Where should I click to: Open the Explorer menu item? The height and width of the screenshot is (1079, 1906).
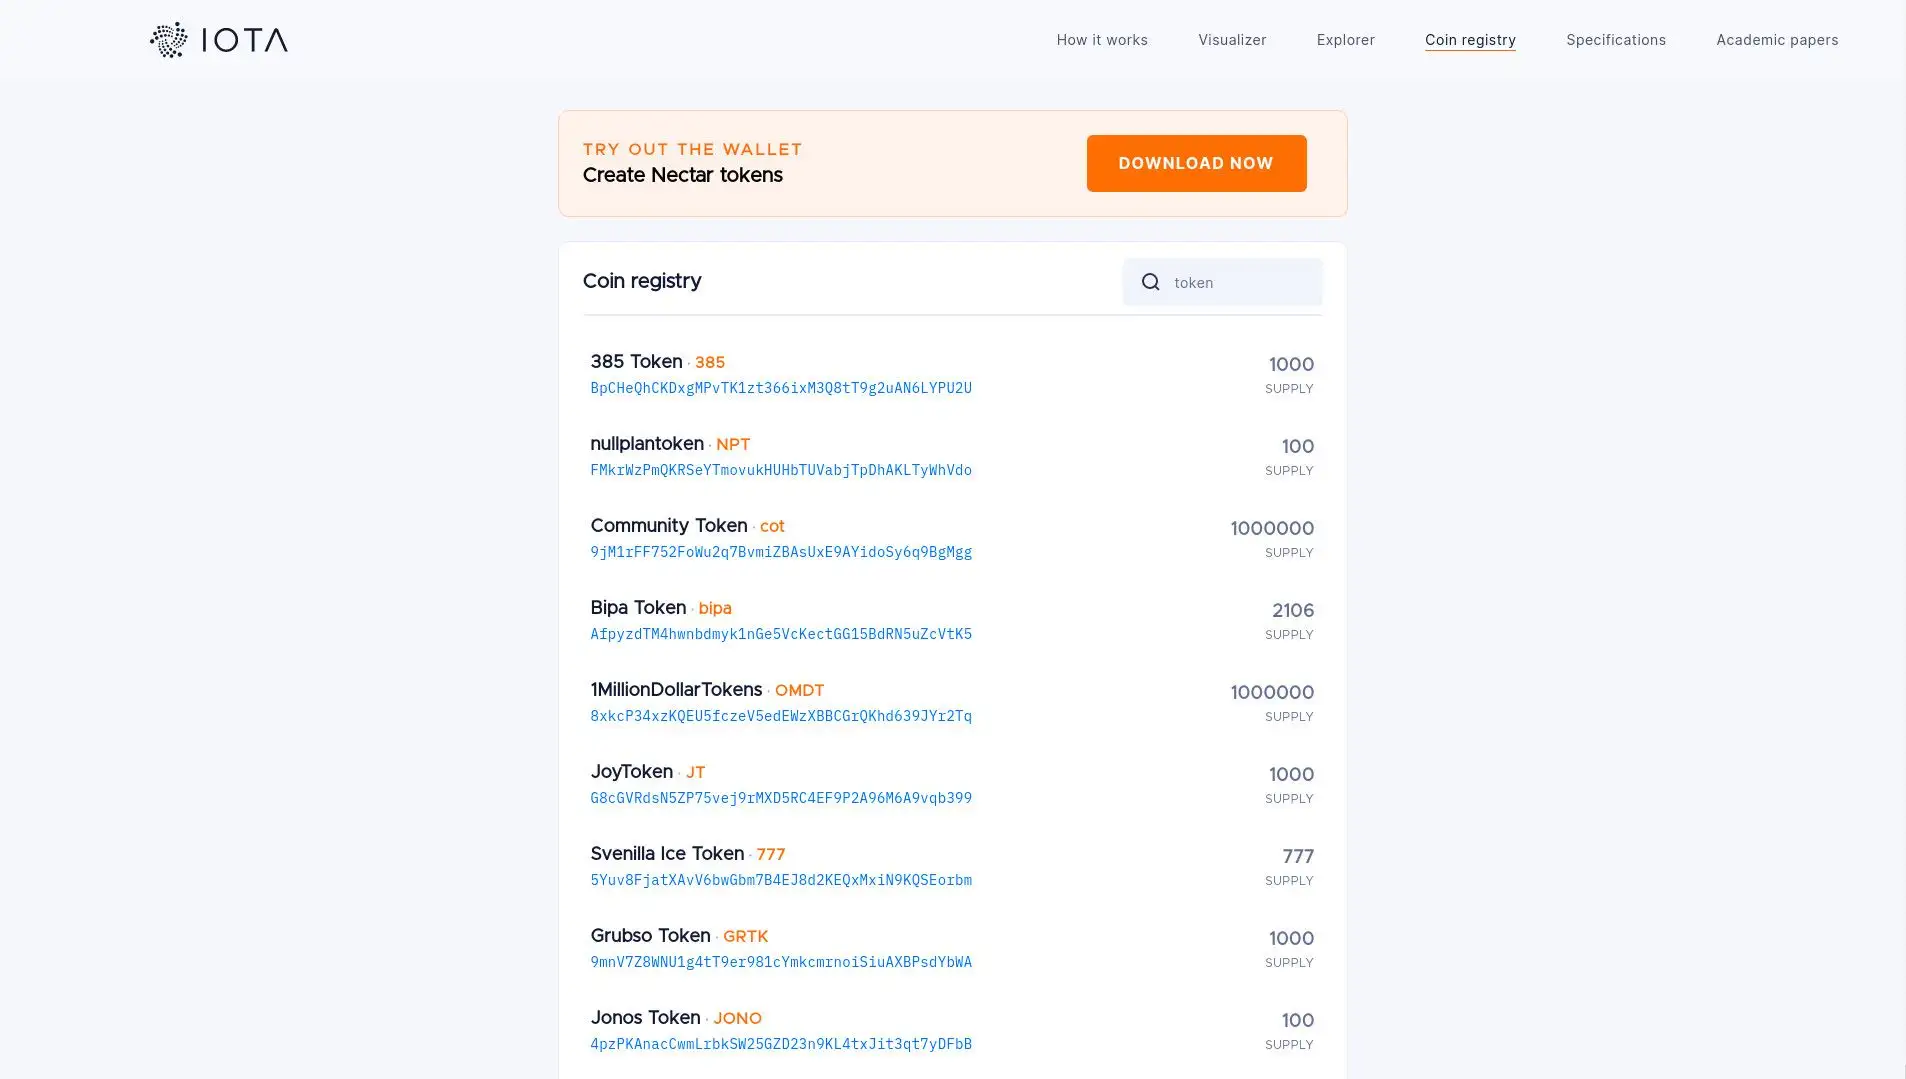(x=1345, y=40)
